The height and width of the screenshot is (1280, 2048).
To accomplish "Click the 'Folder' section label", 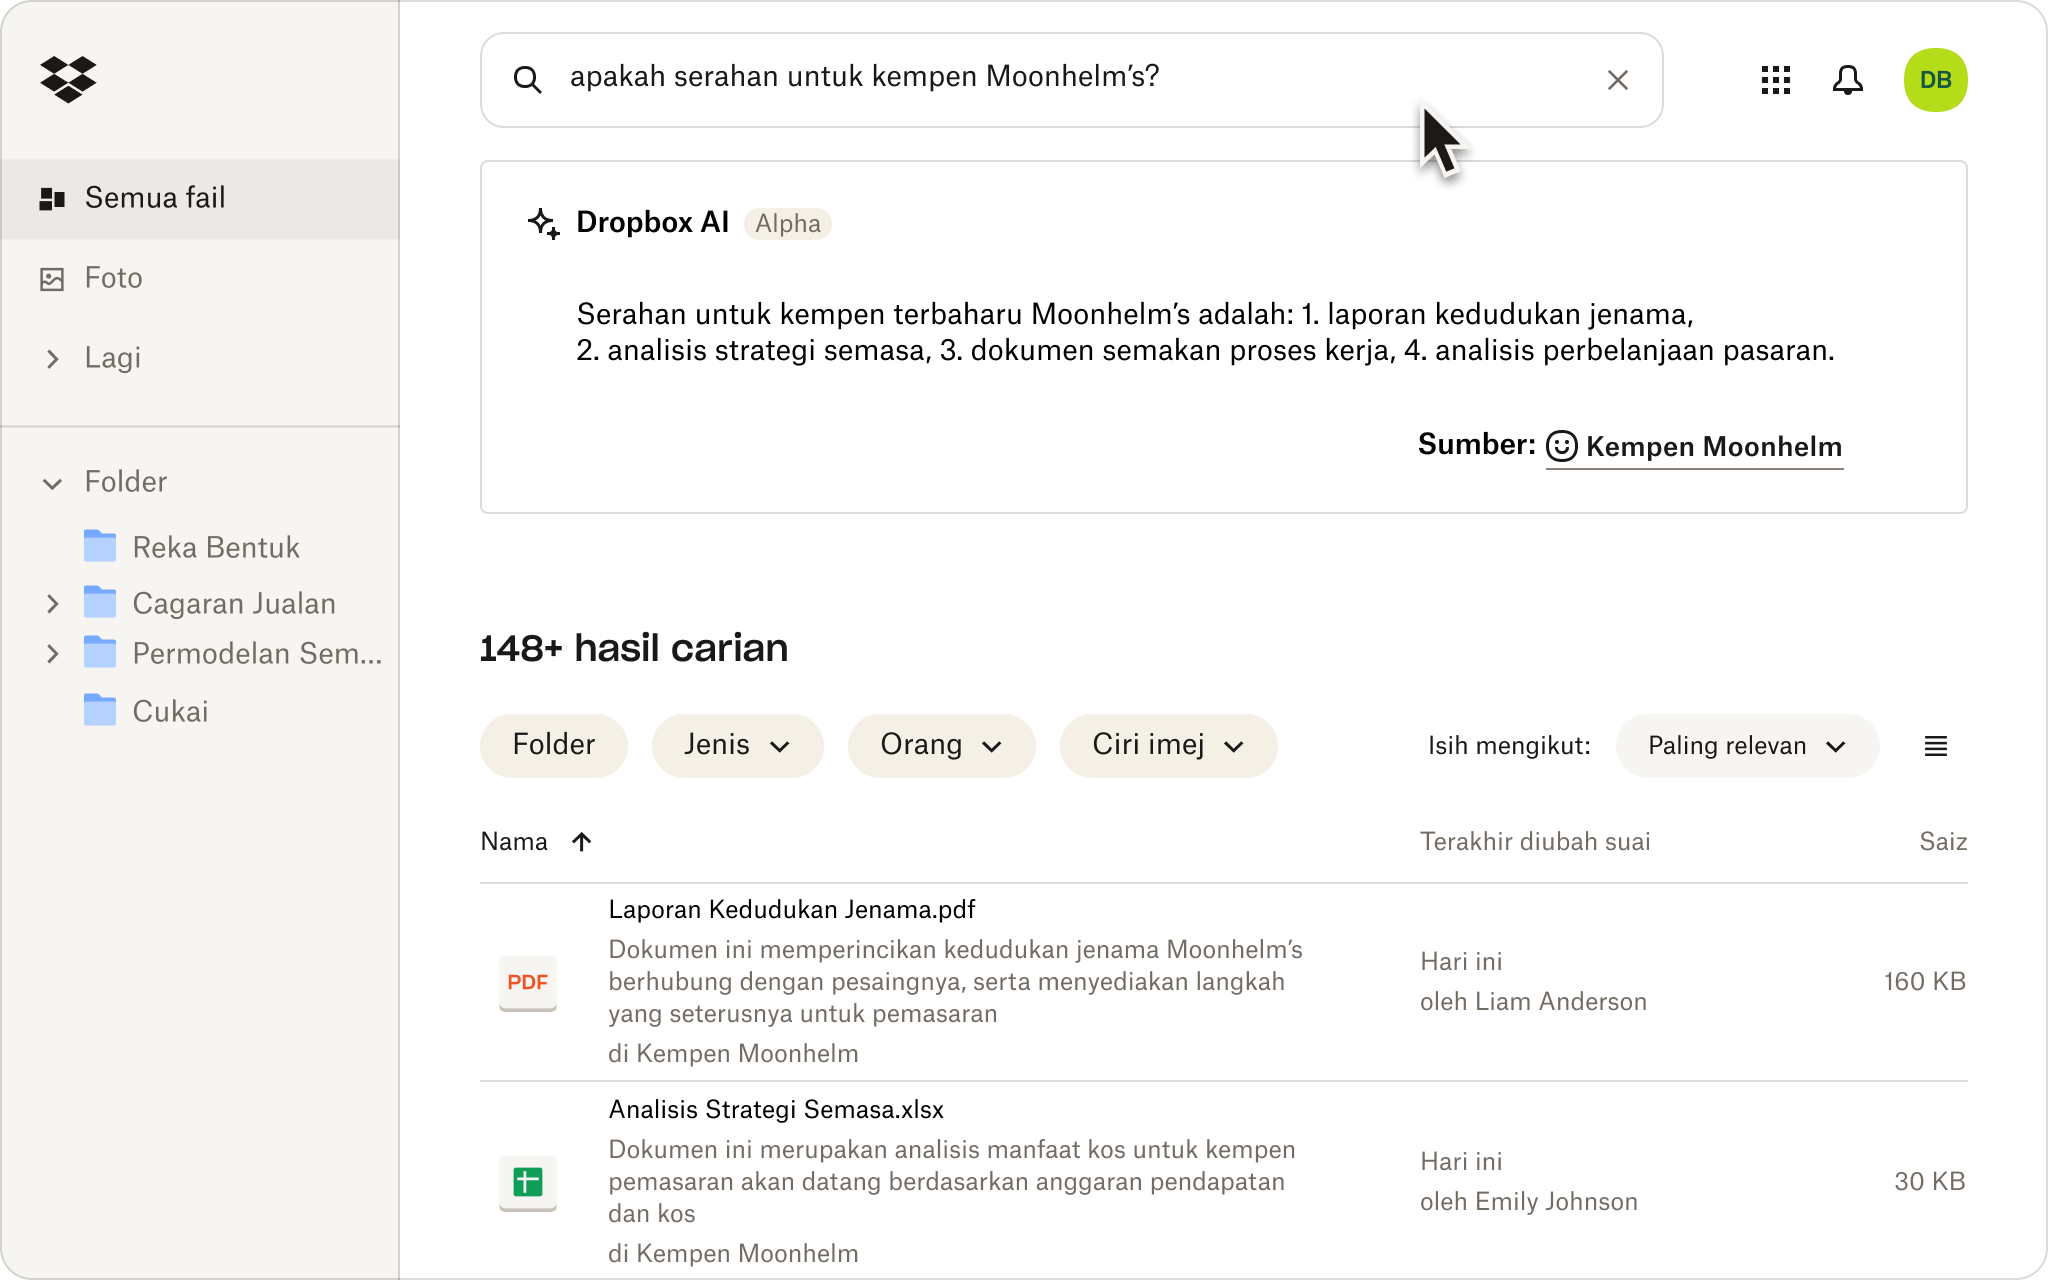I will [126, 482].
